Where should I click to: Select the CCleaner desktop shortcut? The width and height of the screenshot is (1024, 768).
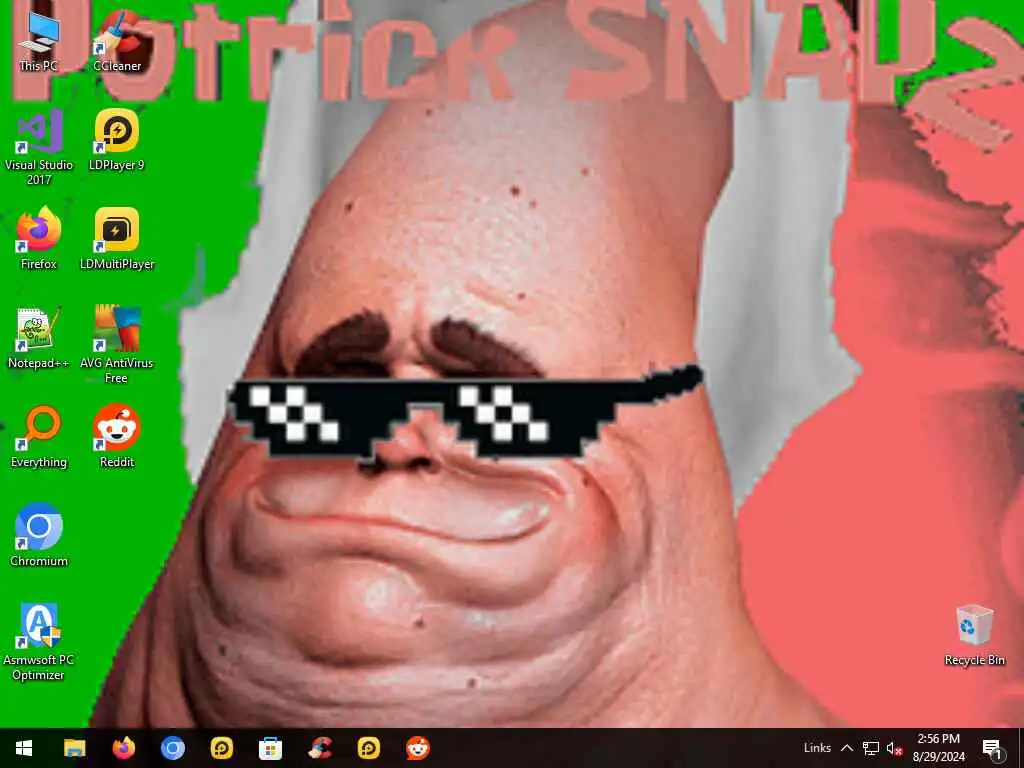coord(117,40)
